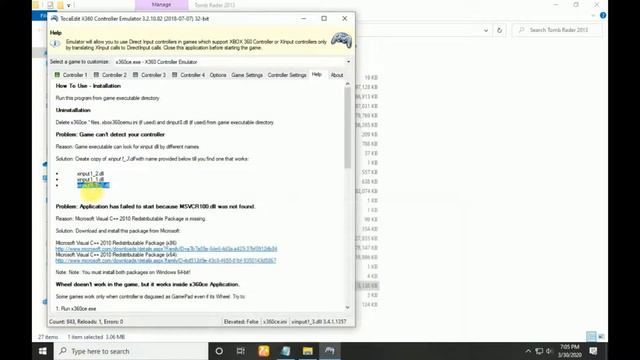Open the orange app on the taskbar

pyautogui.click(x=264, y=351)
